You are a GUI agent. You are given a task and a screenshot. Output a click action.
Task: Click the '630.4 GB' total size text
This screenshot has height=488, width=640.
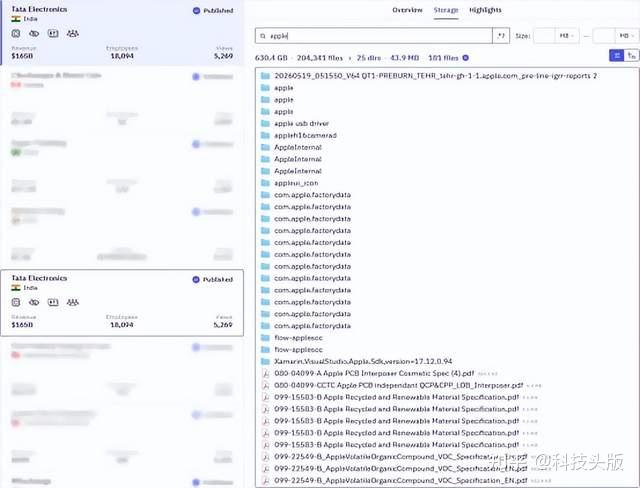(x=271, y=58)
